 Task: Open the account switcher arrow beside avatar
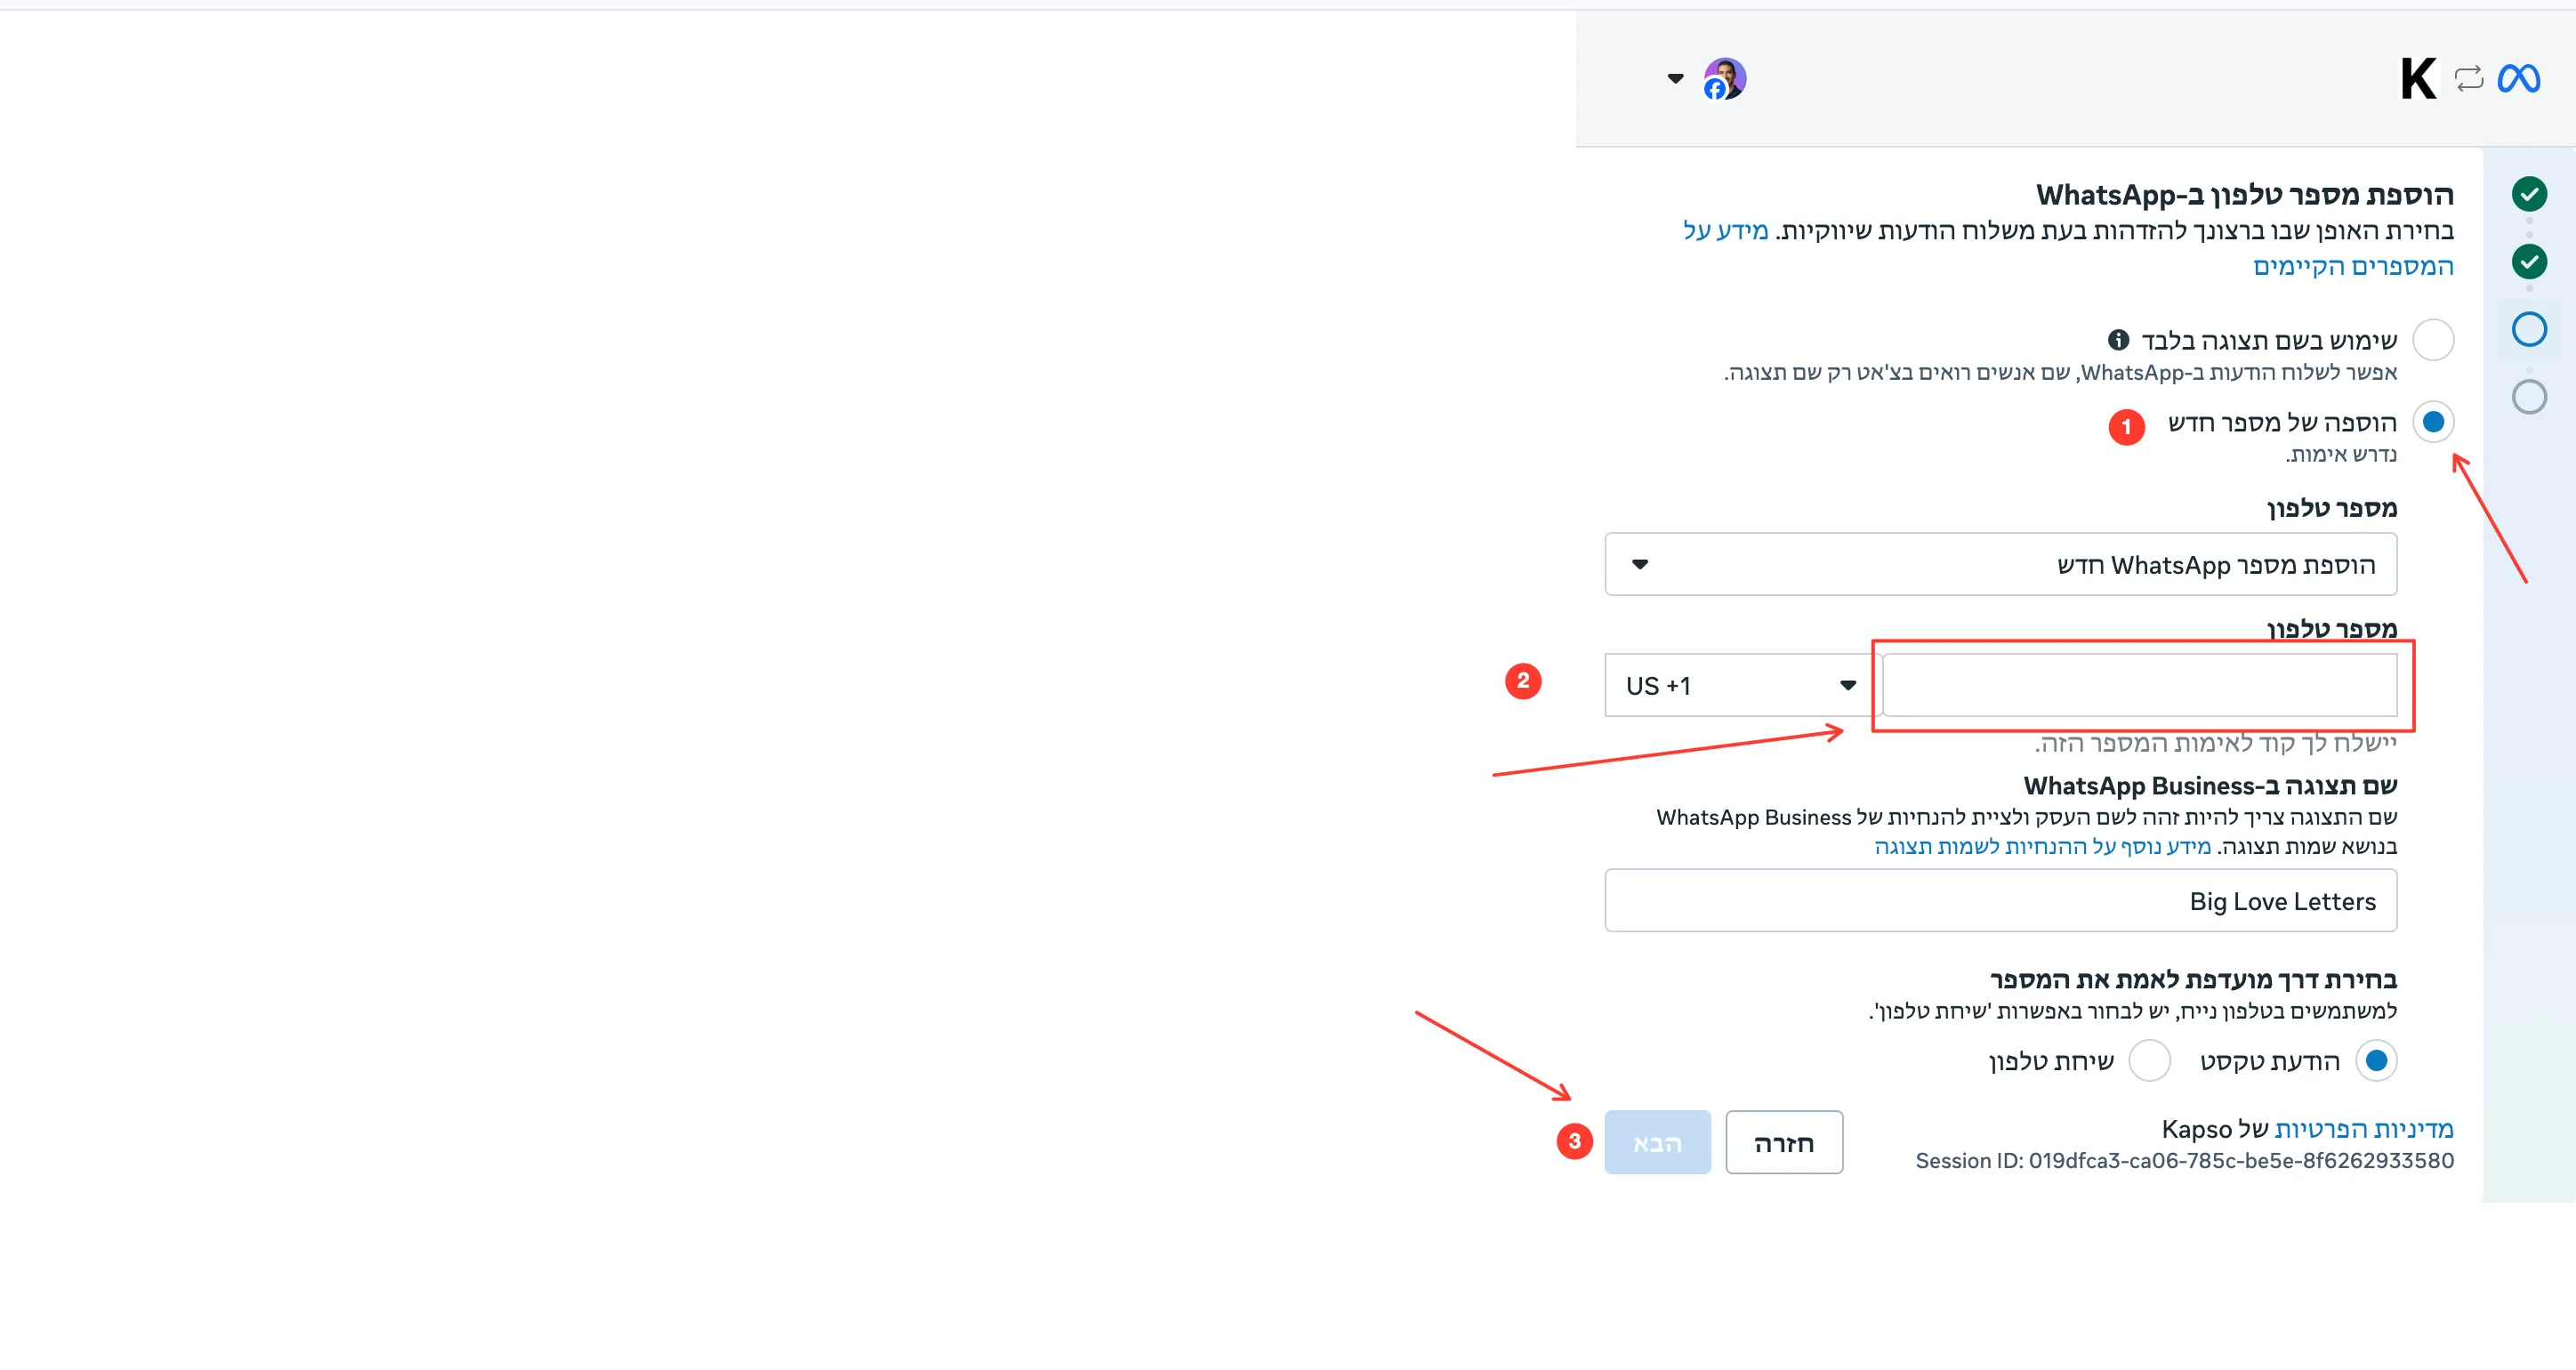point(1675,78)
